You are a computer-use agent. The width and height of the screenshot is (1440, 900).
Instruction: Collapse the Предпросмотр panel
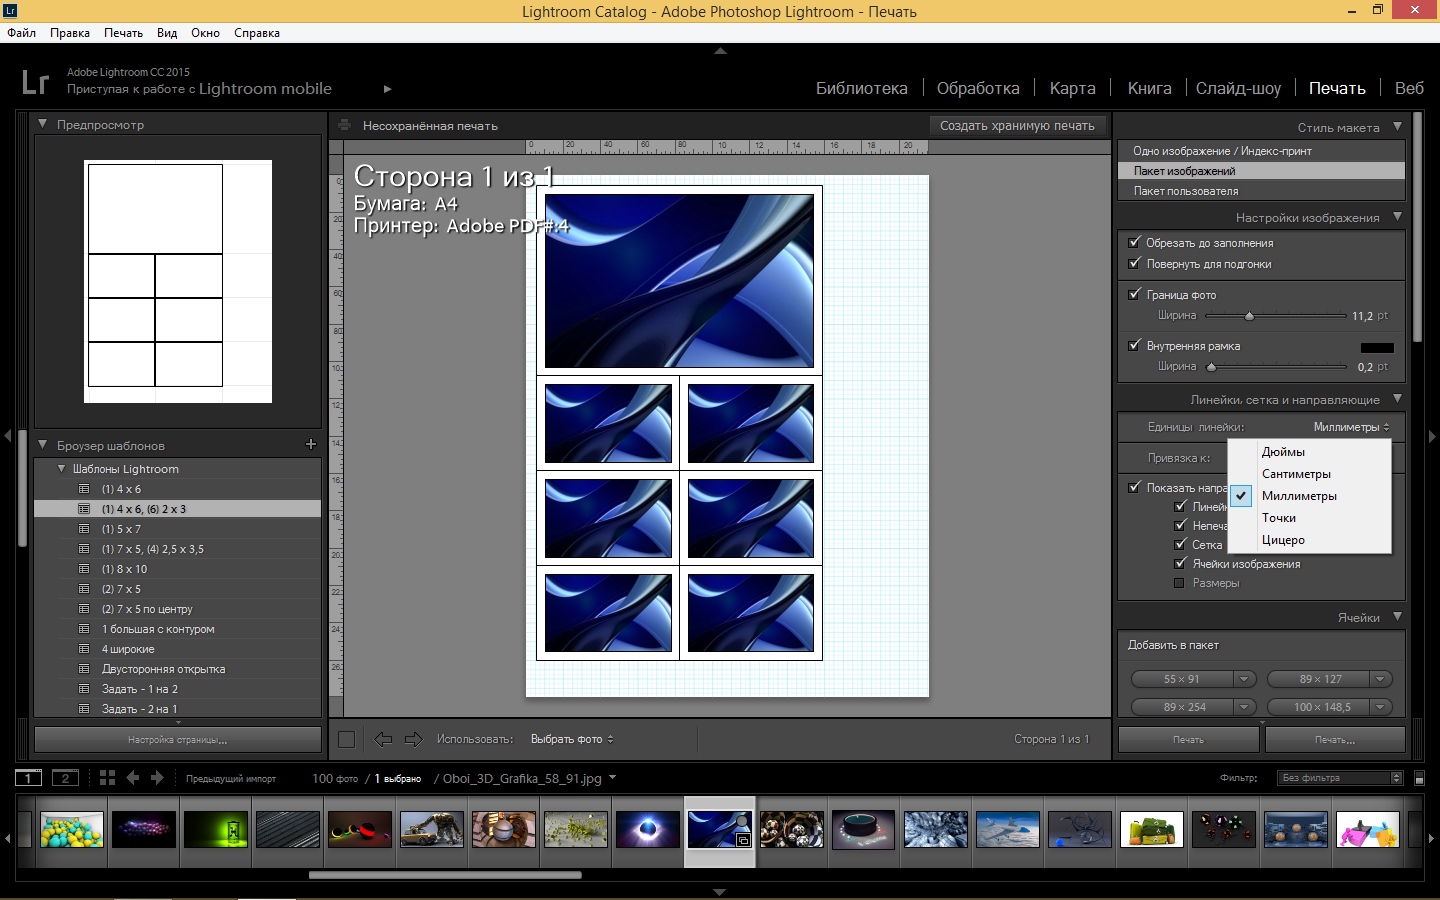coord(43,124)
